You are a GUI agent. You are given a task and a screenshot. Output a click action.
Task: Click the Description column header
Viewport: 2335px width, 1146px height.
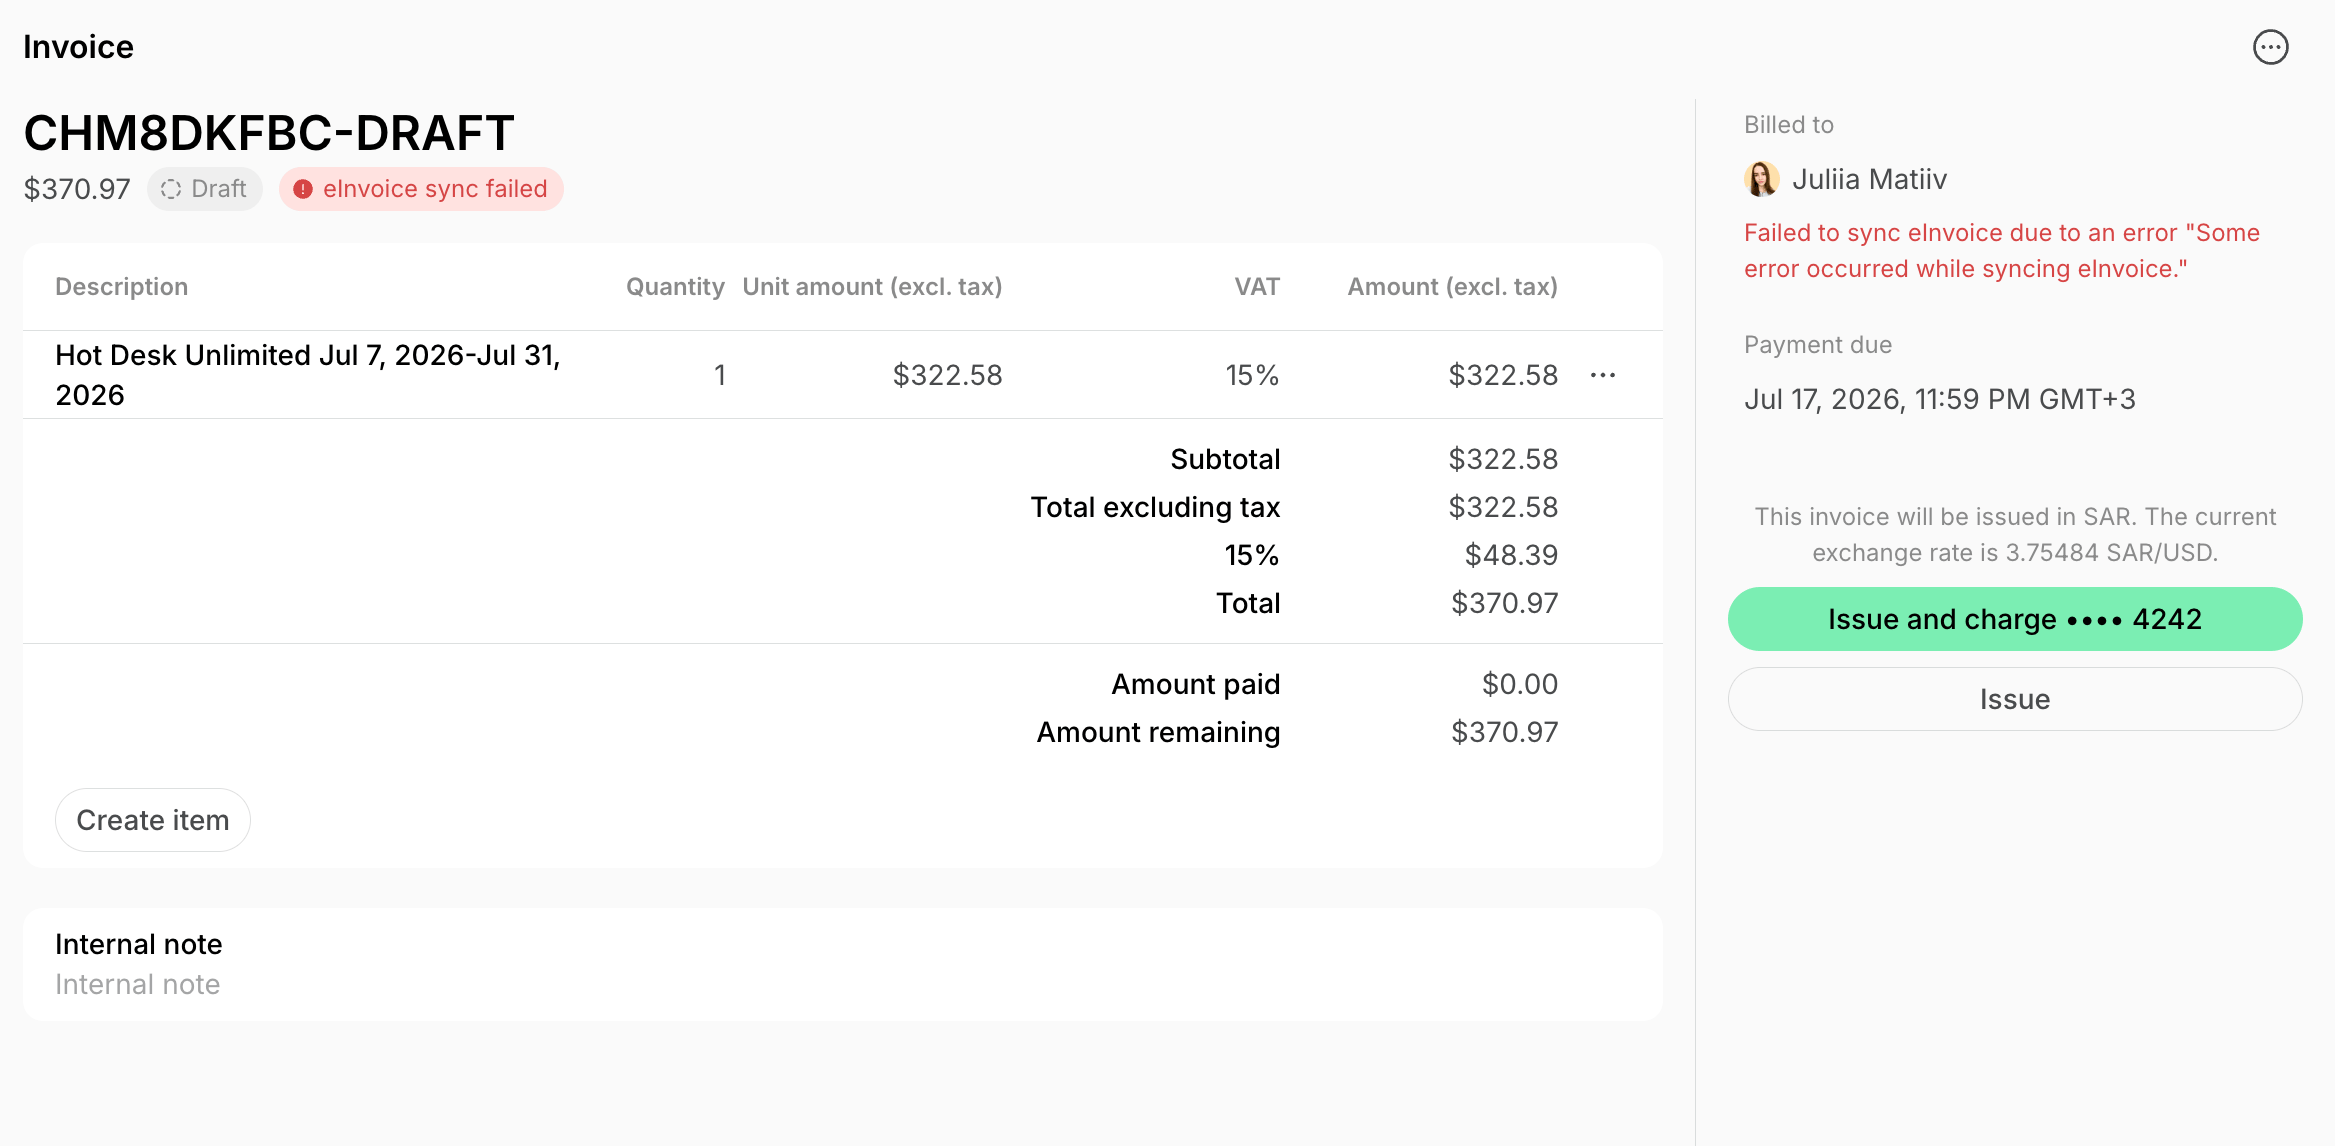point(122,287)
